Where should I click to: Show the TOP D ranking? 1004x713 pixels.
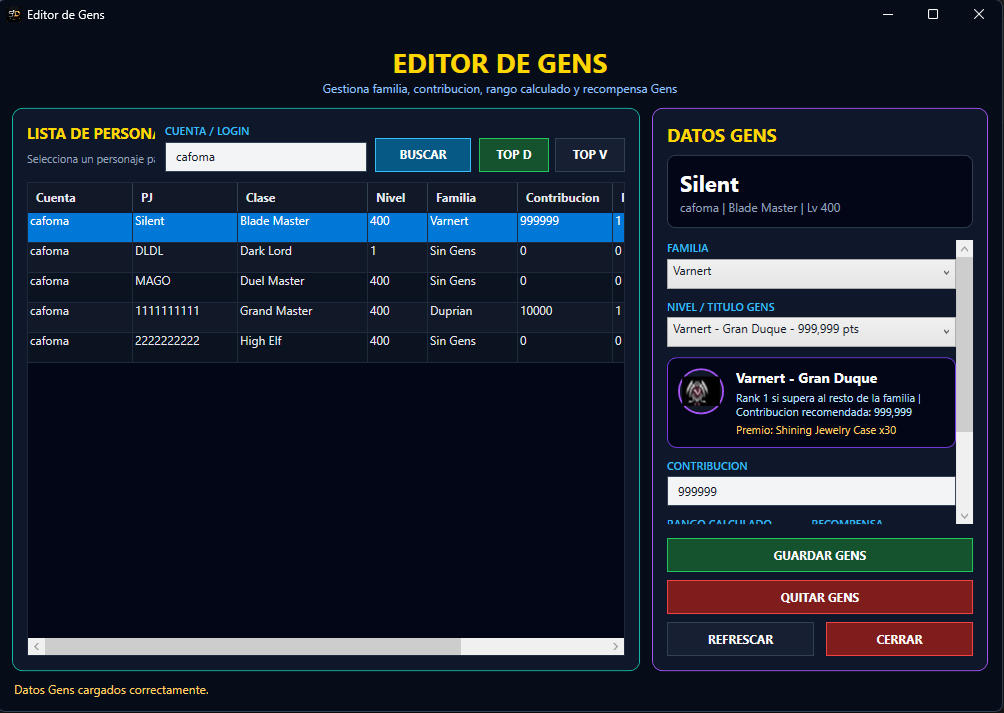pos(514,155)
